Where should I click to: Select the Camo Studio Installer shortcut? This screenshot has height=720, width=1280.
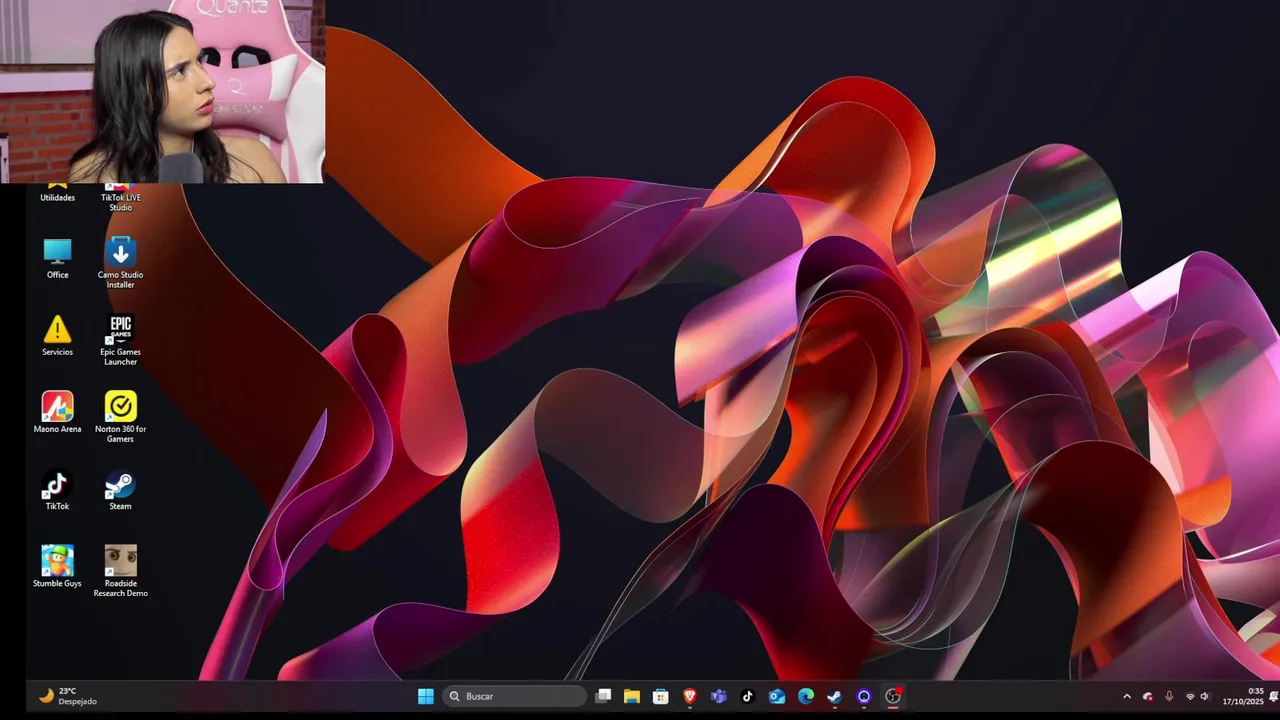[120, 263]
